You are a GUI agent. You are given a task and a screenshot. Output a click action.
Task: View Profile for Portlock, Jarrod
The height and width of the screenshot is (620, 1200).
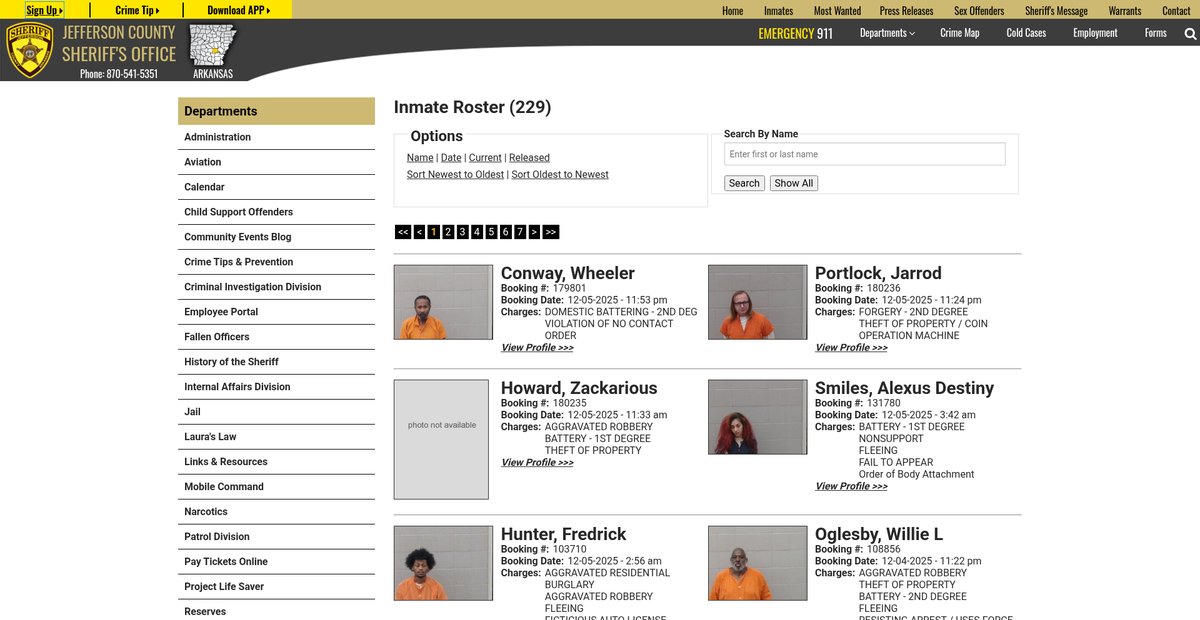click(x=851, y=348)
